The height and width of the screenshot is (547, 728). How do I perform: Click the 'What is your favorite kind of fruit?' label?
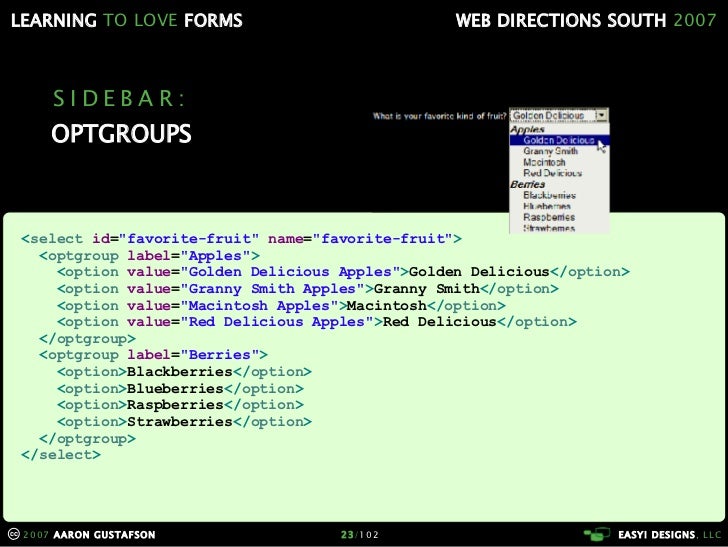point(439,116)
